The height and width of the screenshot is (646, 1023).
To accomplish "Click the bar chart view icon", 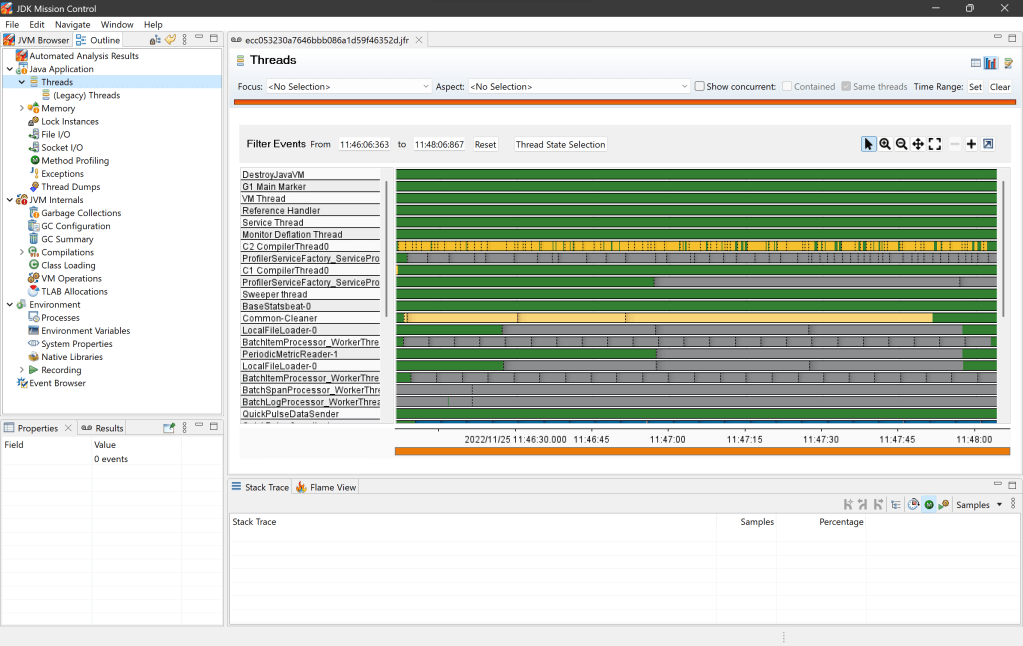I will (x=991, y=63).
